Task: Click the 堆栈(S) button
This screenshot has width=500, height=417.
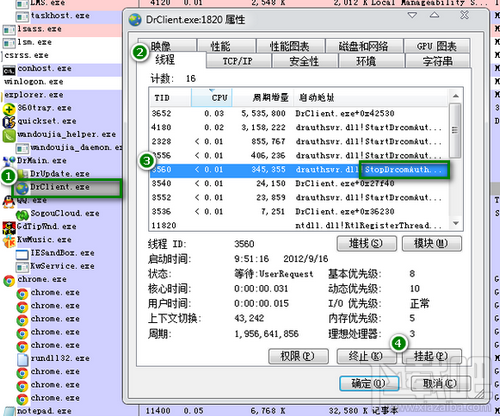Action: tap(367, 243)
